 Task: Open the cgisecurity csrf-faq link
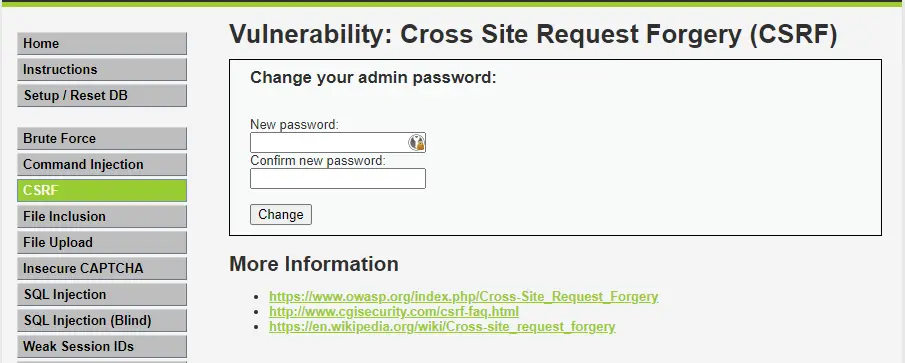coord(394,312)
